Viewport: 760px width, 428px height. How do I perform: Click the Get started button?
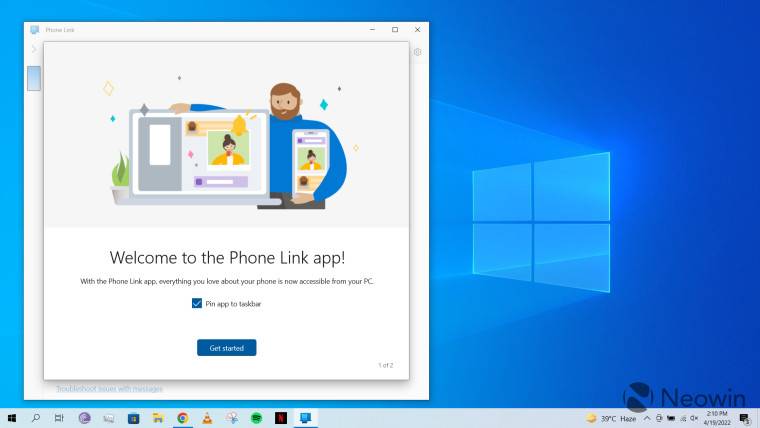226,347
